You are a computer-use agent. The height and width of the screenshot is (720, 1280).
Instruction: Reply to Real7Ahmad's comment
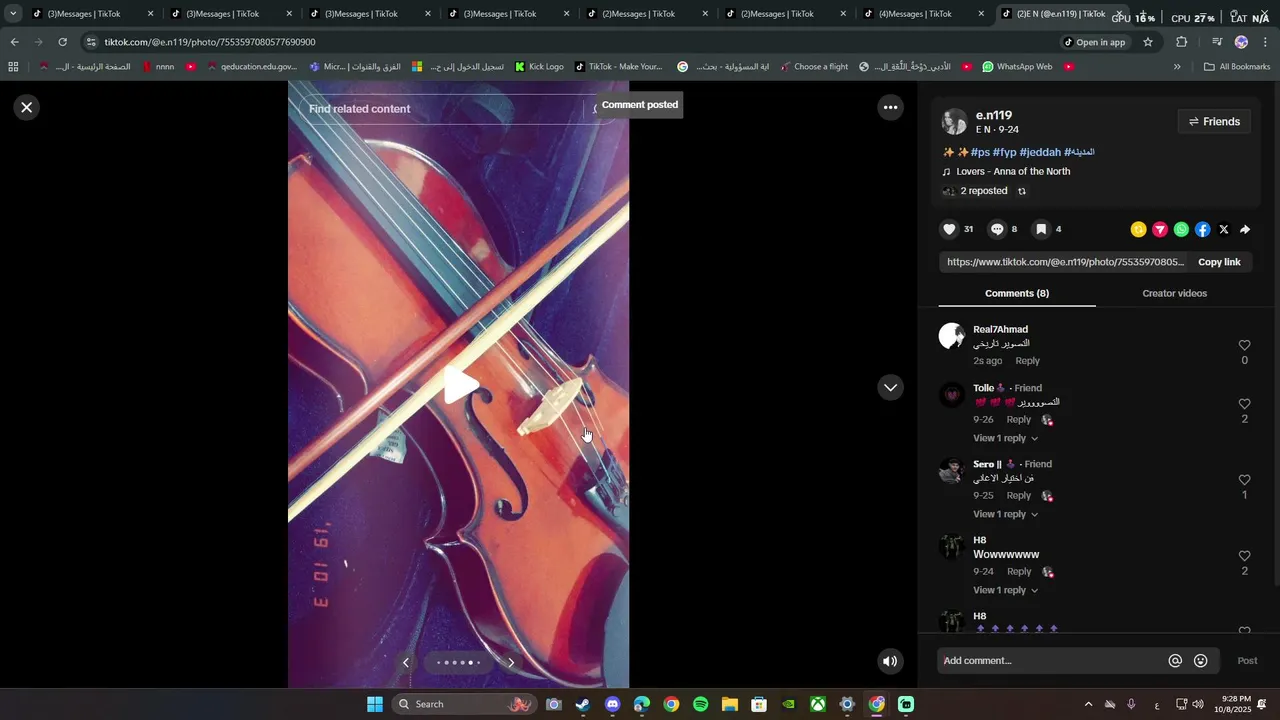(x=1027, y=361)
